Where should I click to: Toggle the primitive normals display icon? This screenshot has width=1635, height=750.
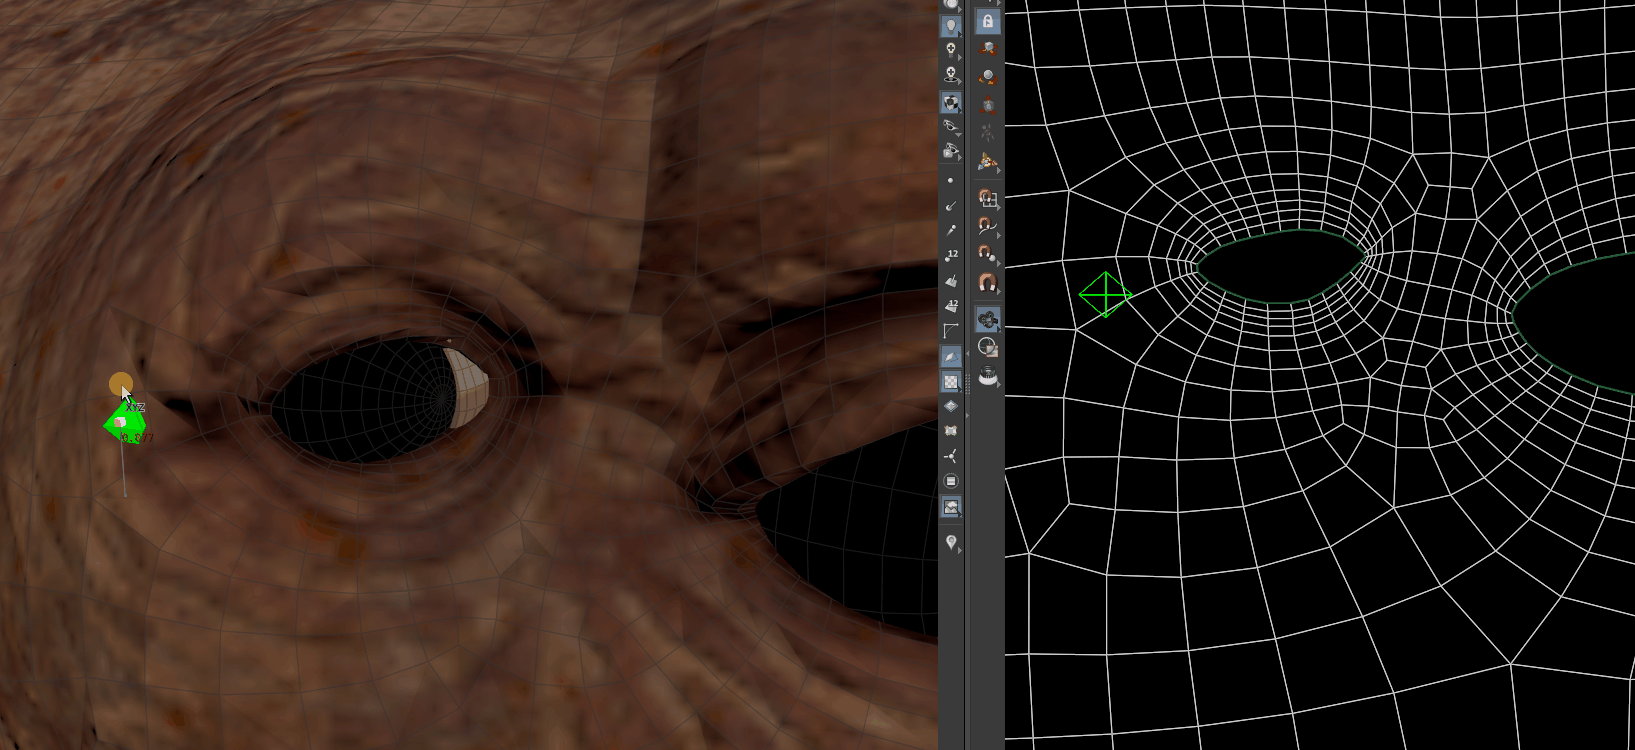coord(951,280)
